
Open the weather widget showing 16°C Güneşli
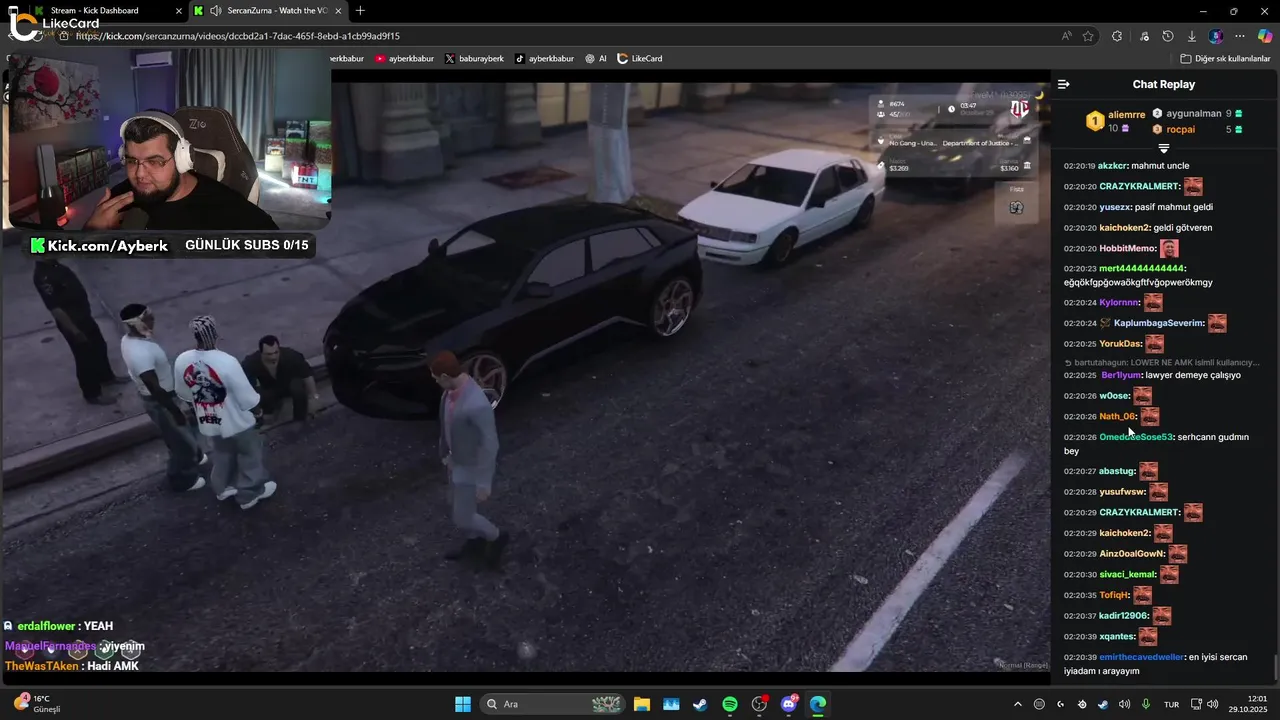[x=38, y=704]
